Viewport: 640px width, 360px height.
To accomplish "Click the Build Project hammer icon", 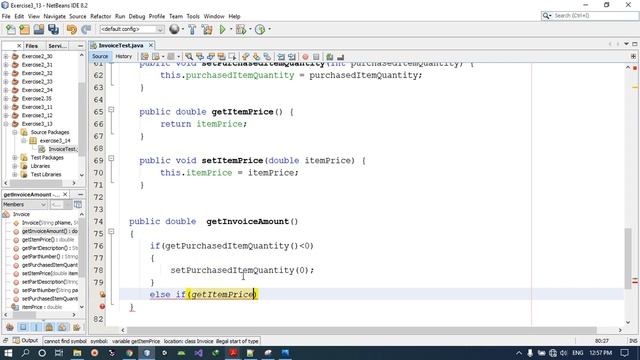I will [192, 29].
